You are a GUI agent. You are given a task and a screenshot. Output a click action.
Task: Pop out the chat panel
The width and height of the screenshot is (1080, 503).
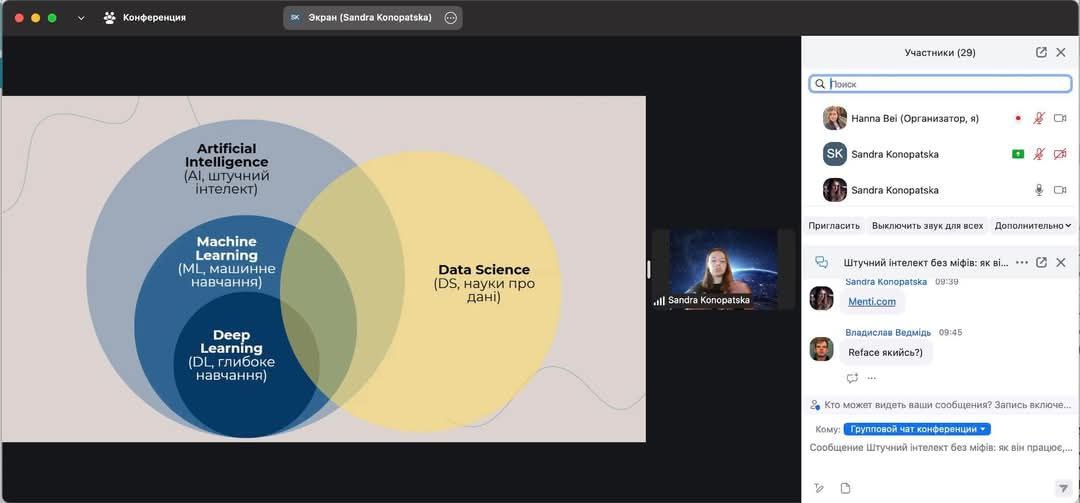click(1041, 263)
